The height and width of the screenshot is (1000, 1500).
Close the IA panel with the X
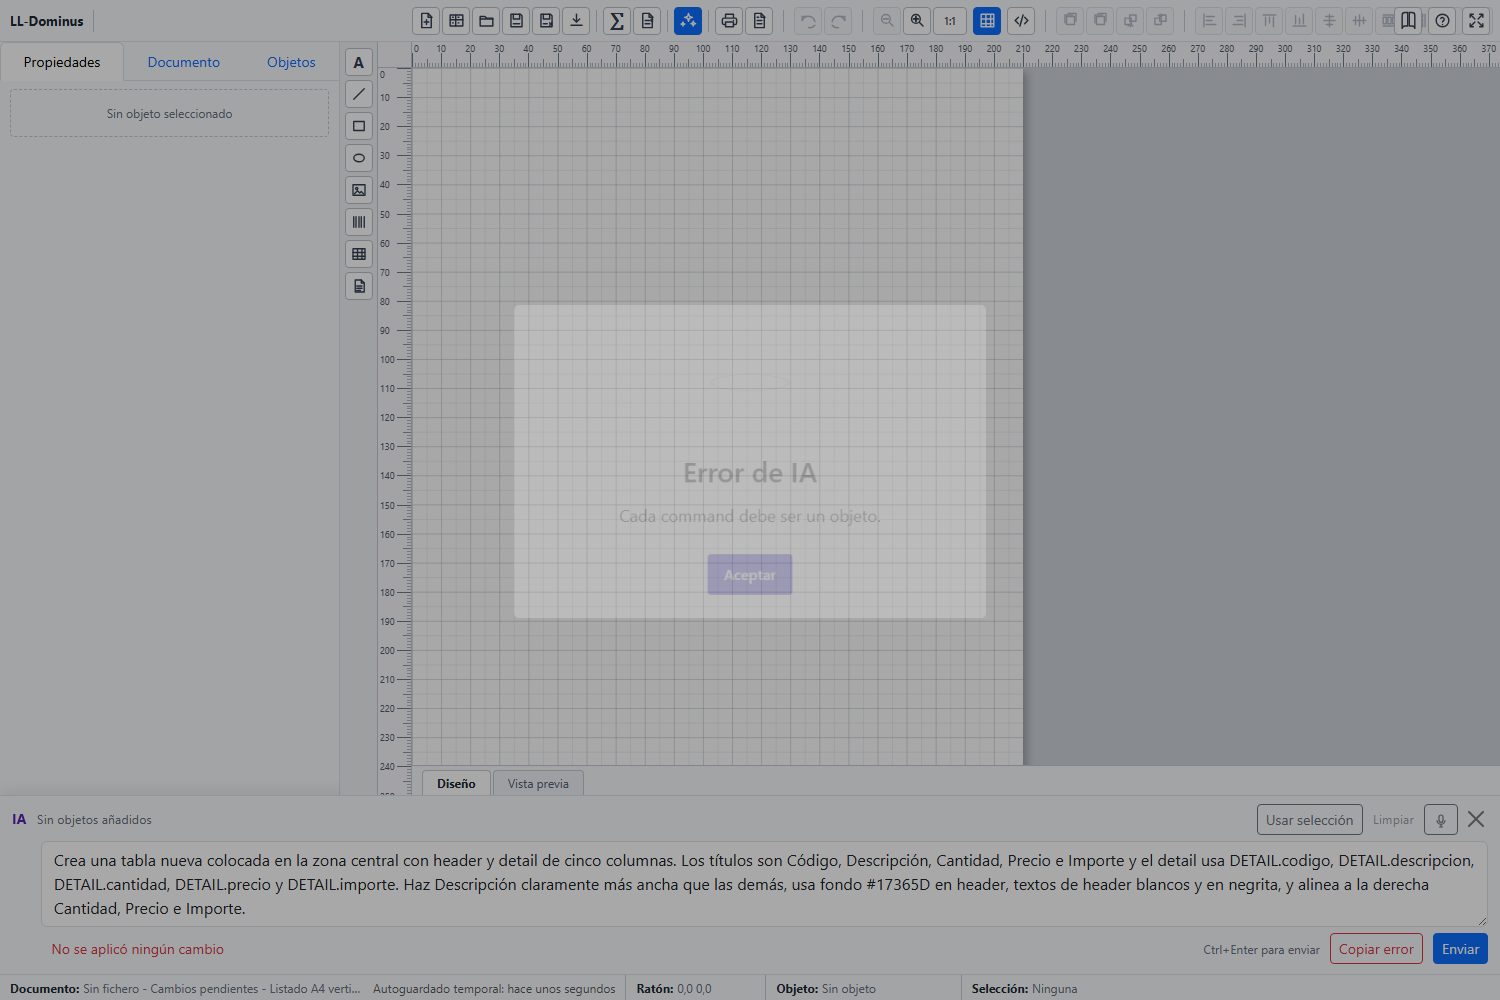click(1476, 819)
